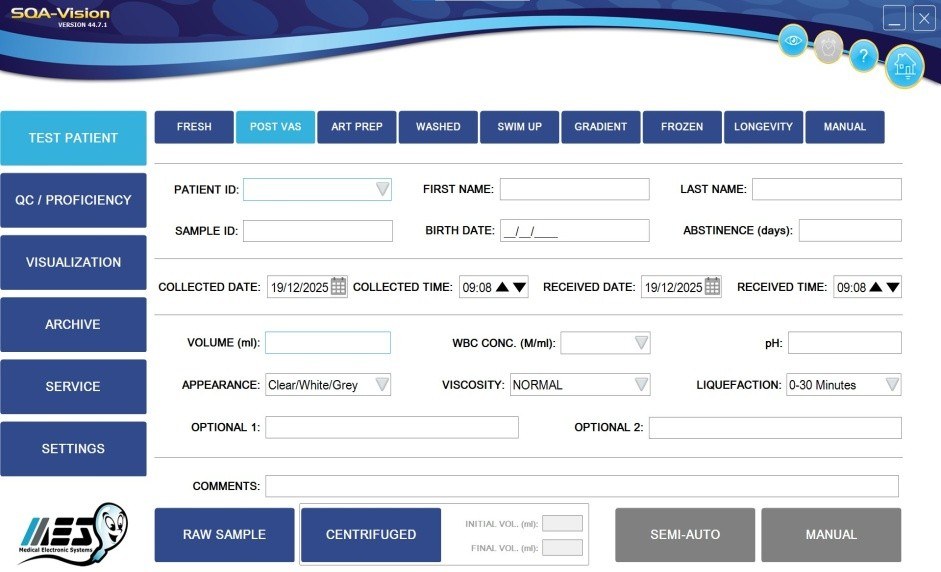Increase Collected Time with up arrow

(503, 287)
